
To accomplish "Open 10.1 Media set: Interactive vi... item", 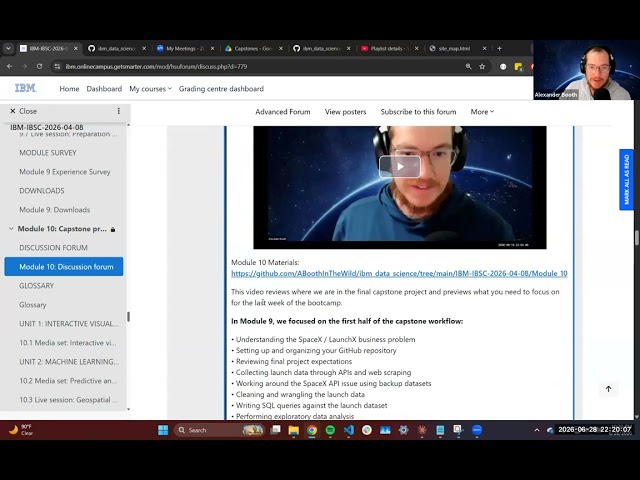I will tap(68, 343).
